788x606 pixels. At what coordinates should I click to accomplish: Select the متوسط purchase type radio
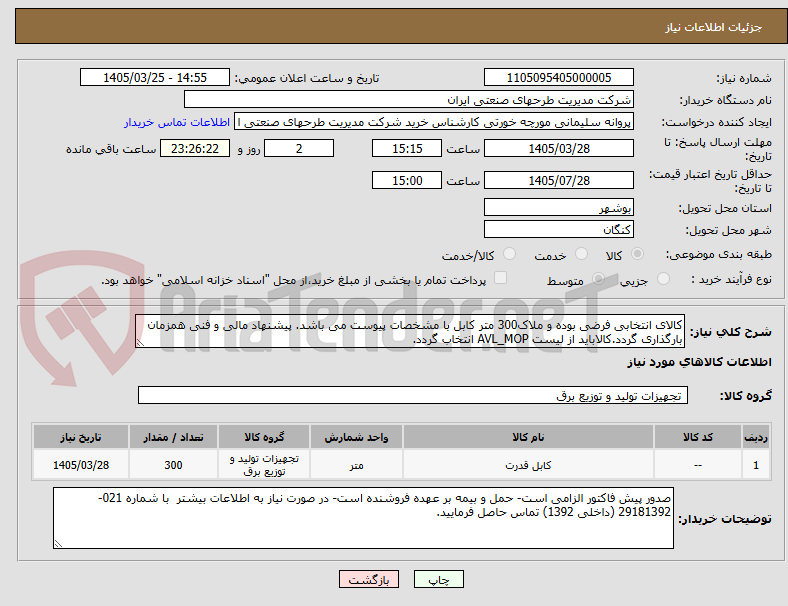click(x=598, y=279)
